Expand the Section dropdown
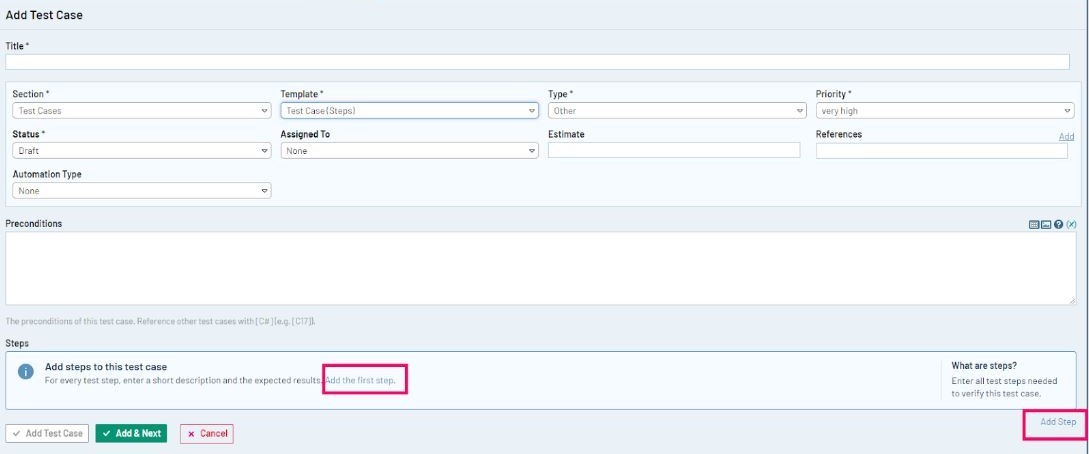Viewport: 1089px width, 454px height. click(141, 111)
